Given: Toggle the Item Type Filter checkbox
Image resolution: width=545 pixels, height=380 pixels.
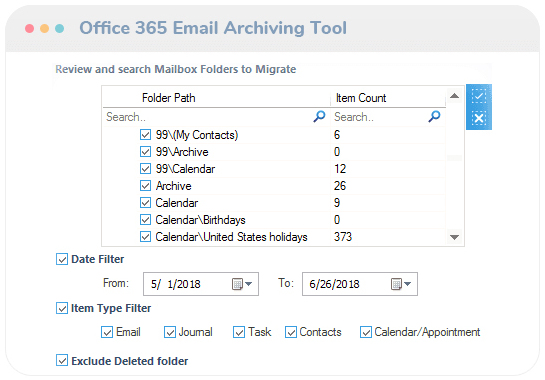Looking at the screenshot, I should point(62,308).
